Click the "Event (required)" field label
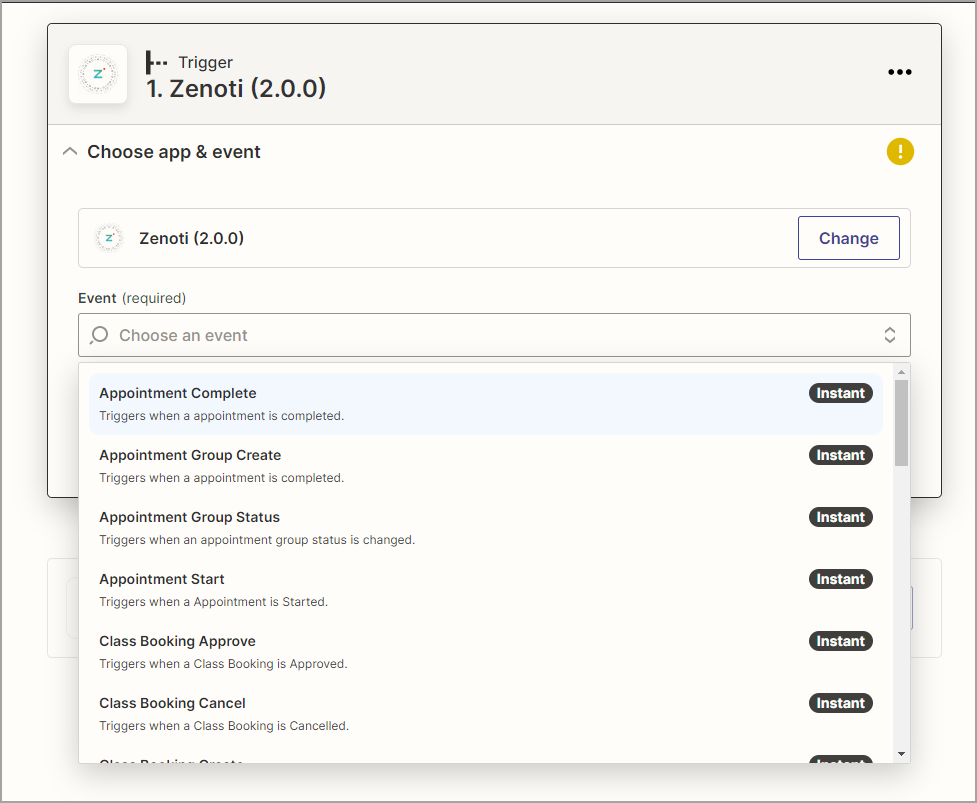 click(132, 298)
